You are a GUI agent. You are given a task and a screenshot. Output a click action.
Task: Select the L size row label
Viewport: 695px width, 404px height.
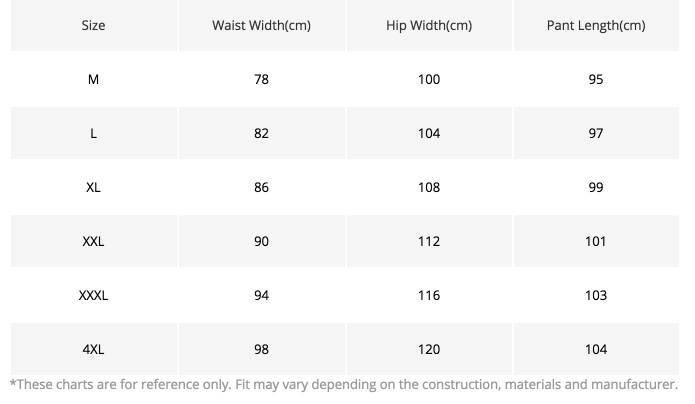(93, 133)
